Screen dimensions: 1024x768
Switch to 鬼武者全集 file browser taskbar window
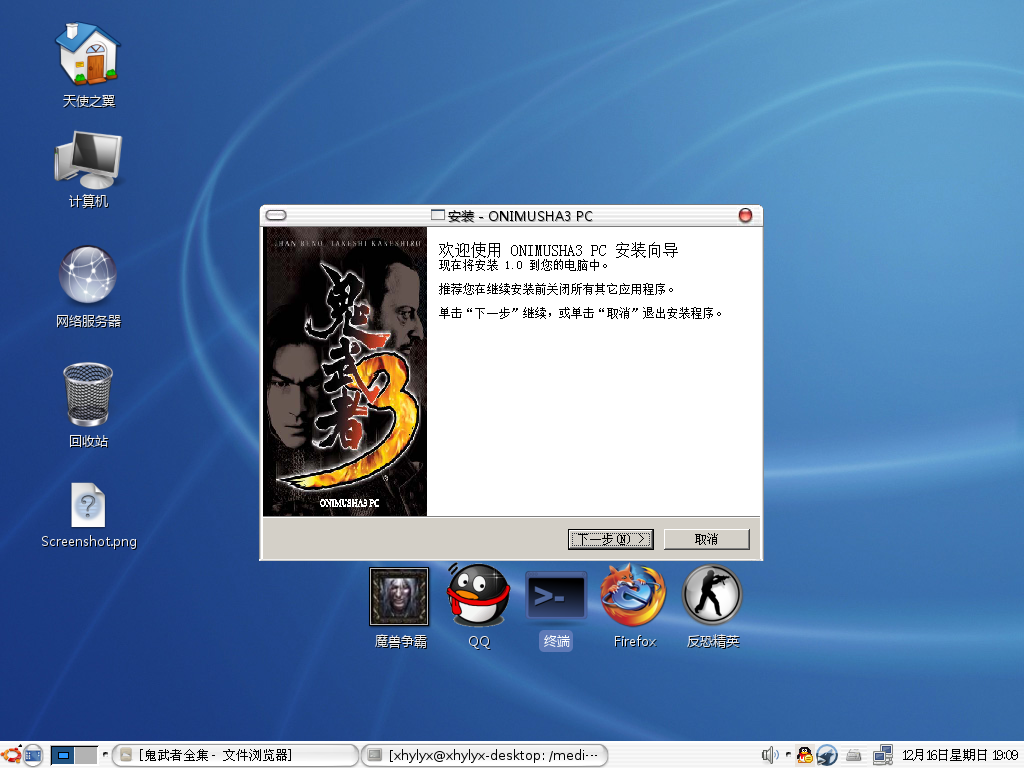(x=235, y=756)
